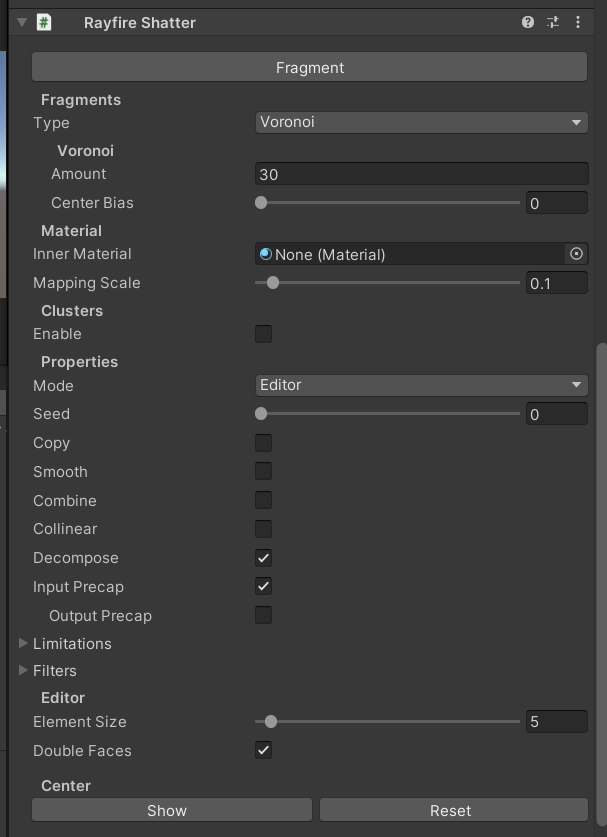Open Rayfire Shatter help reference icon
The width and height of the screenshot is (607, 837).
527,22
